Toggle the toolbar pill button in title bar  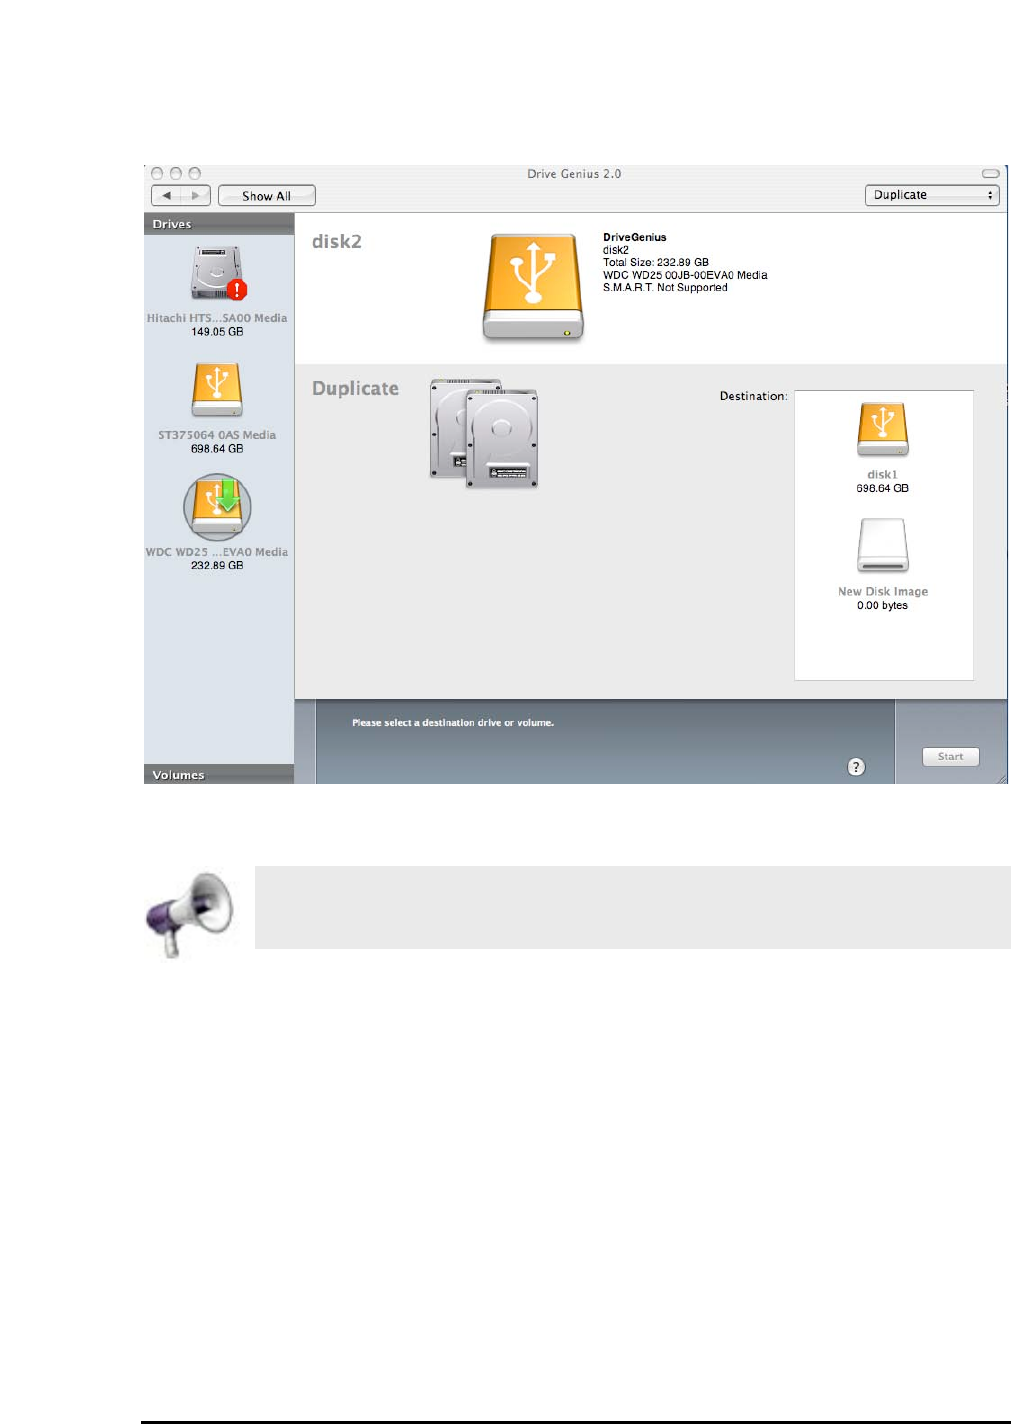click(991, 174)
